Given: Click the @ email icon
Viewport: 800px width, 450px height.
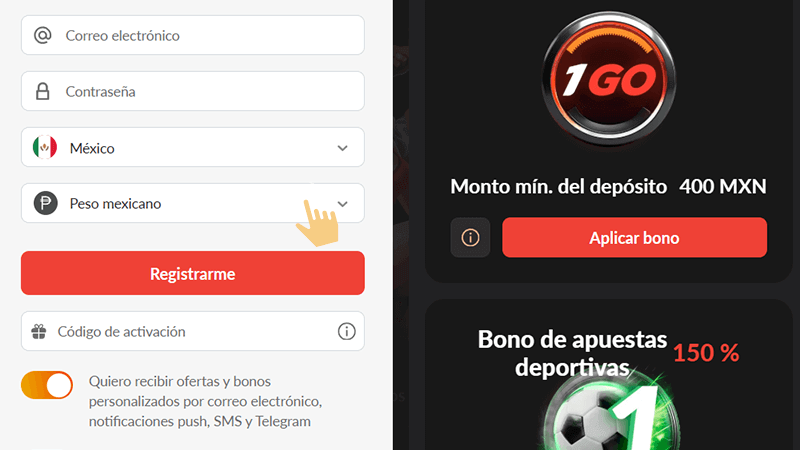Looking at the screenshot, I should click(42, 35).
